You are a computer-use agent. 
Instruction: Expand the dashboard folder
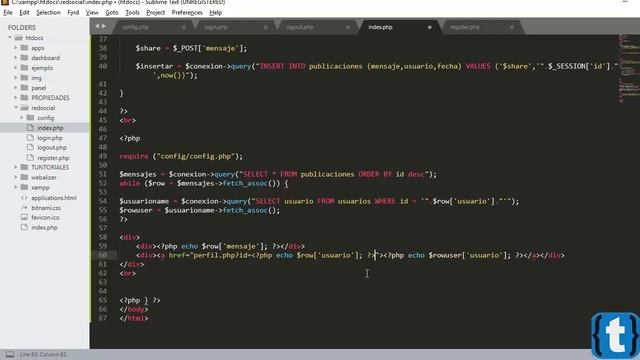pos(16,58)
